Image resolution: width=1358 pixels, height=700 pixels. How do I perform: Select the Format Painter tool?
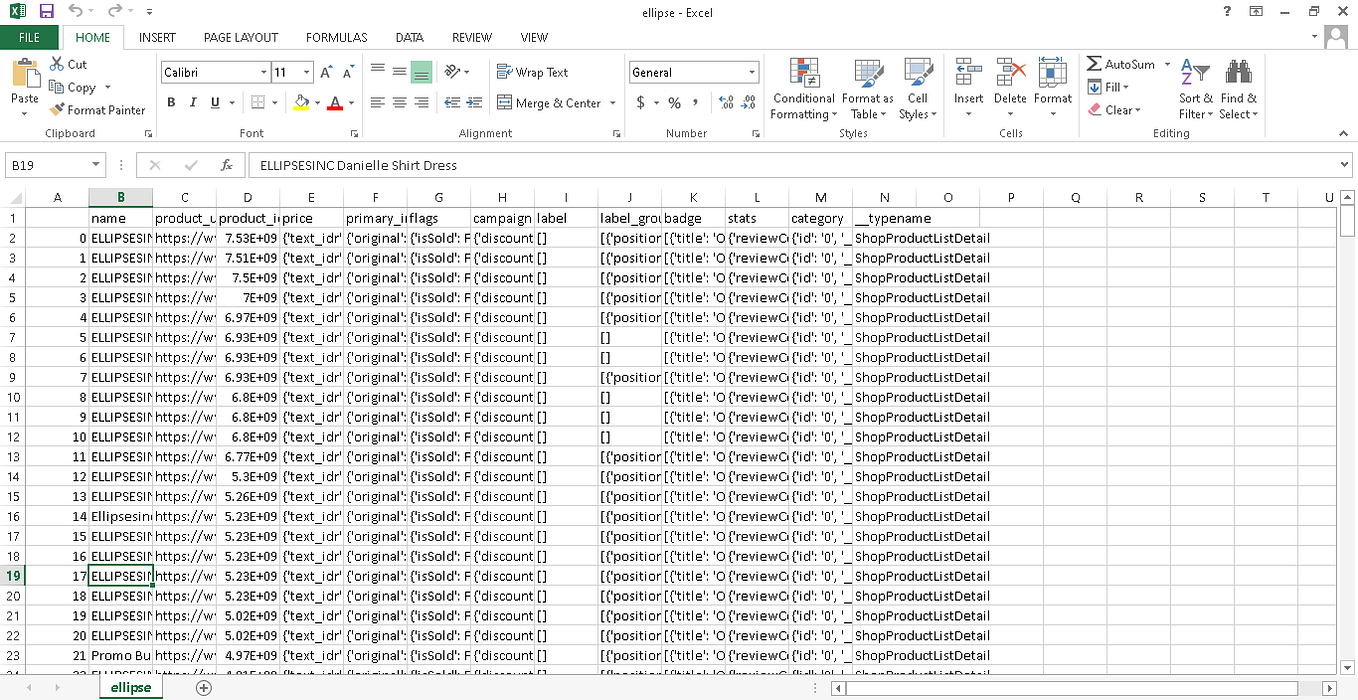click(x=97, y=110)
